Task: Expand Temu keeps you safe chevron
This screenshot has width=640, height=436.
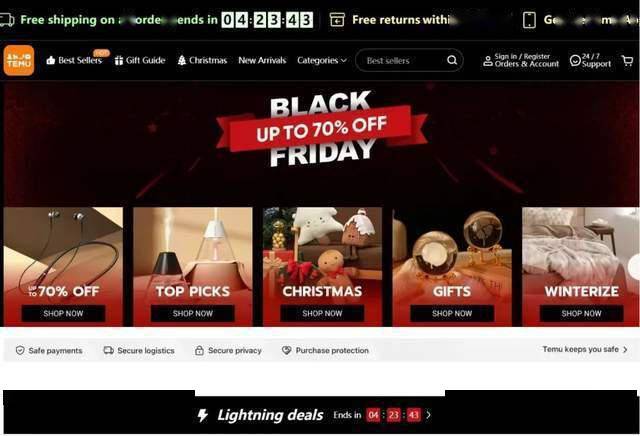Action: 625,349
